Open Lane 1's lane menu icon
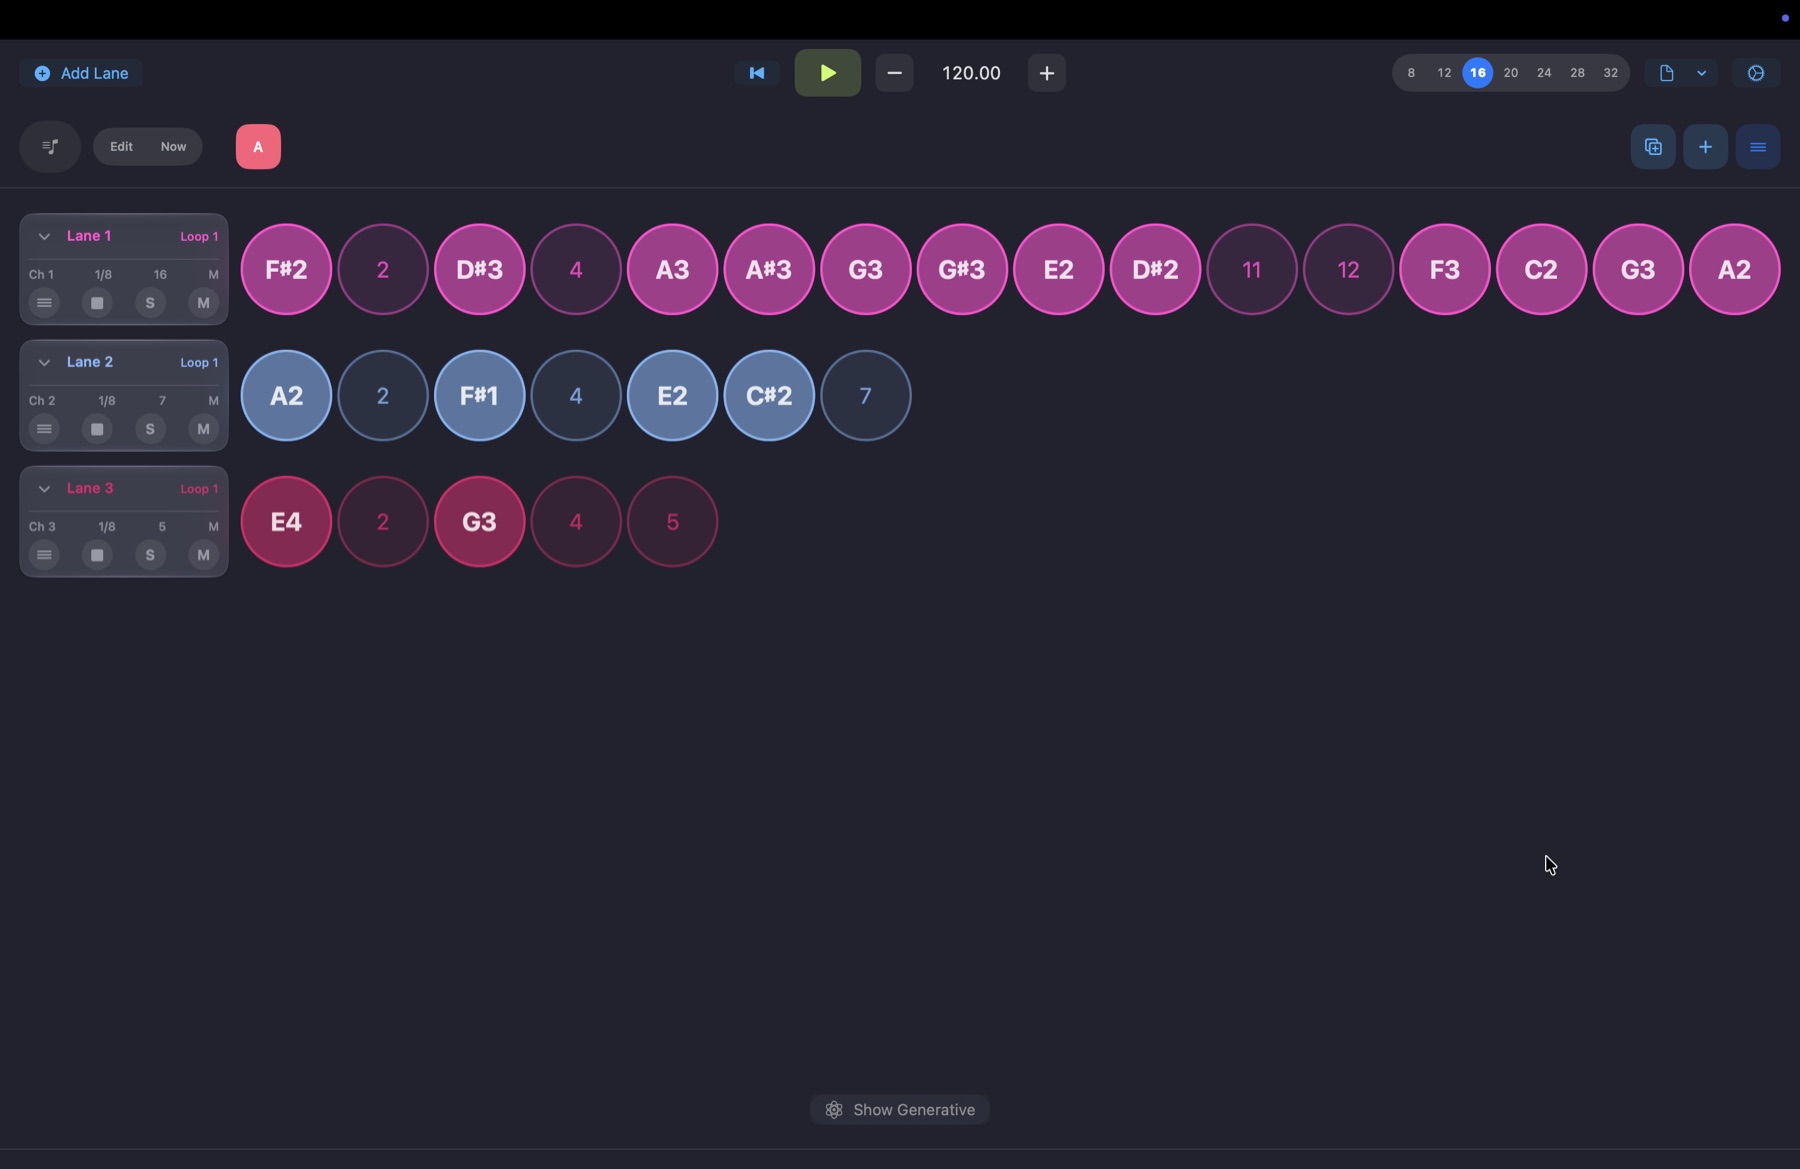Viewport: 1800px width, 1169px height. 44,303
